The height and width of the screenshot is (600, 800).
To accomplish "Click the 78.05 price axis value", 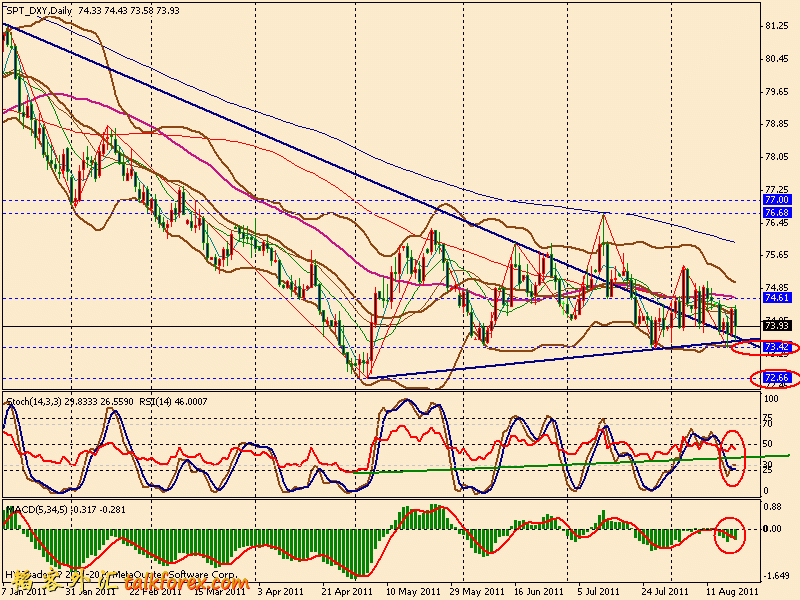I will [777, 157].
